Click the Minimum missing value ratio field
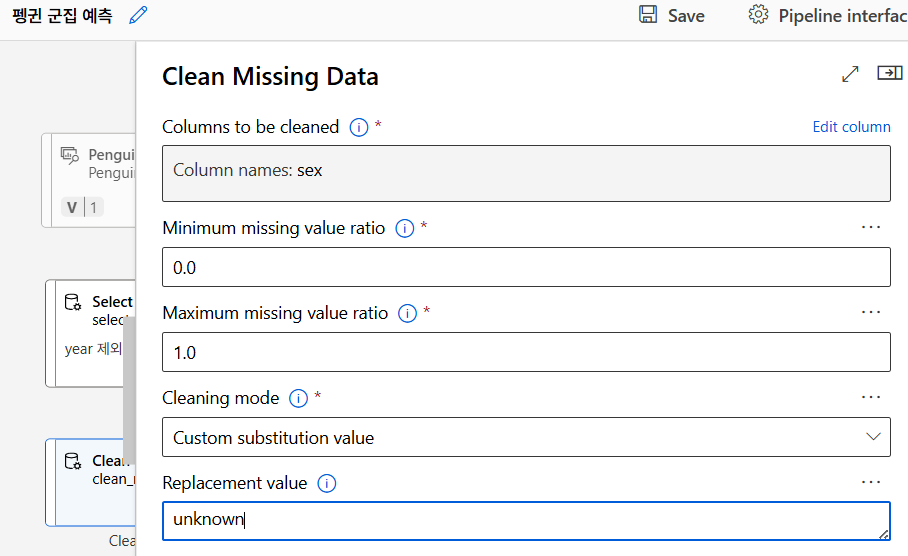Viewport: 908px width, 556px height. tap(526, 267)
